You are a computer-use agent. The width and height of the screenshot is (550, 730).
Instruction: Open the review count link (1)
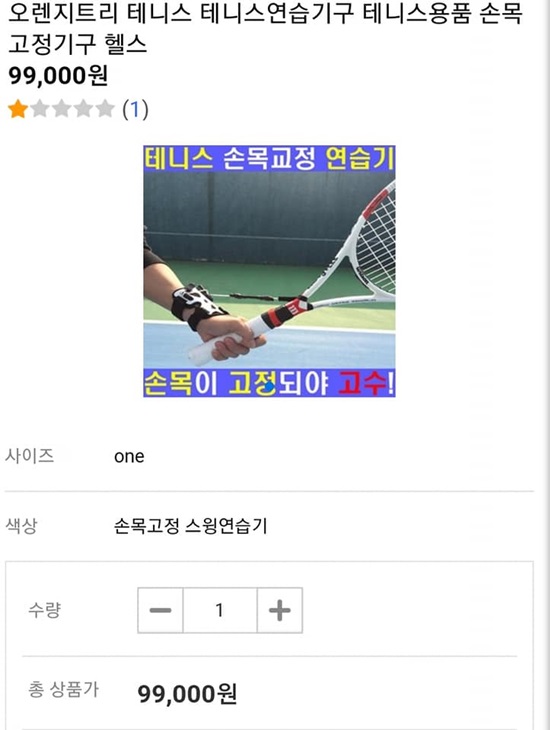coord(135,109)
